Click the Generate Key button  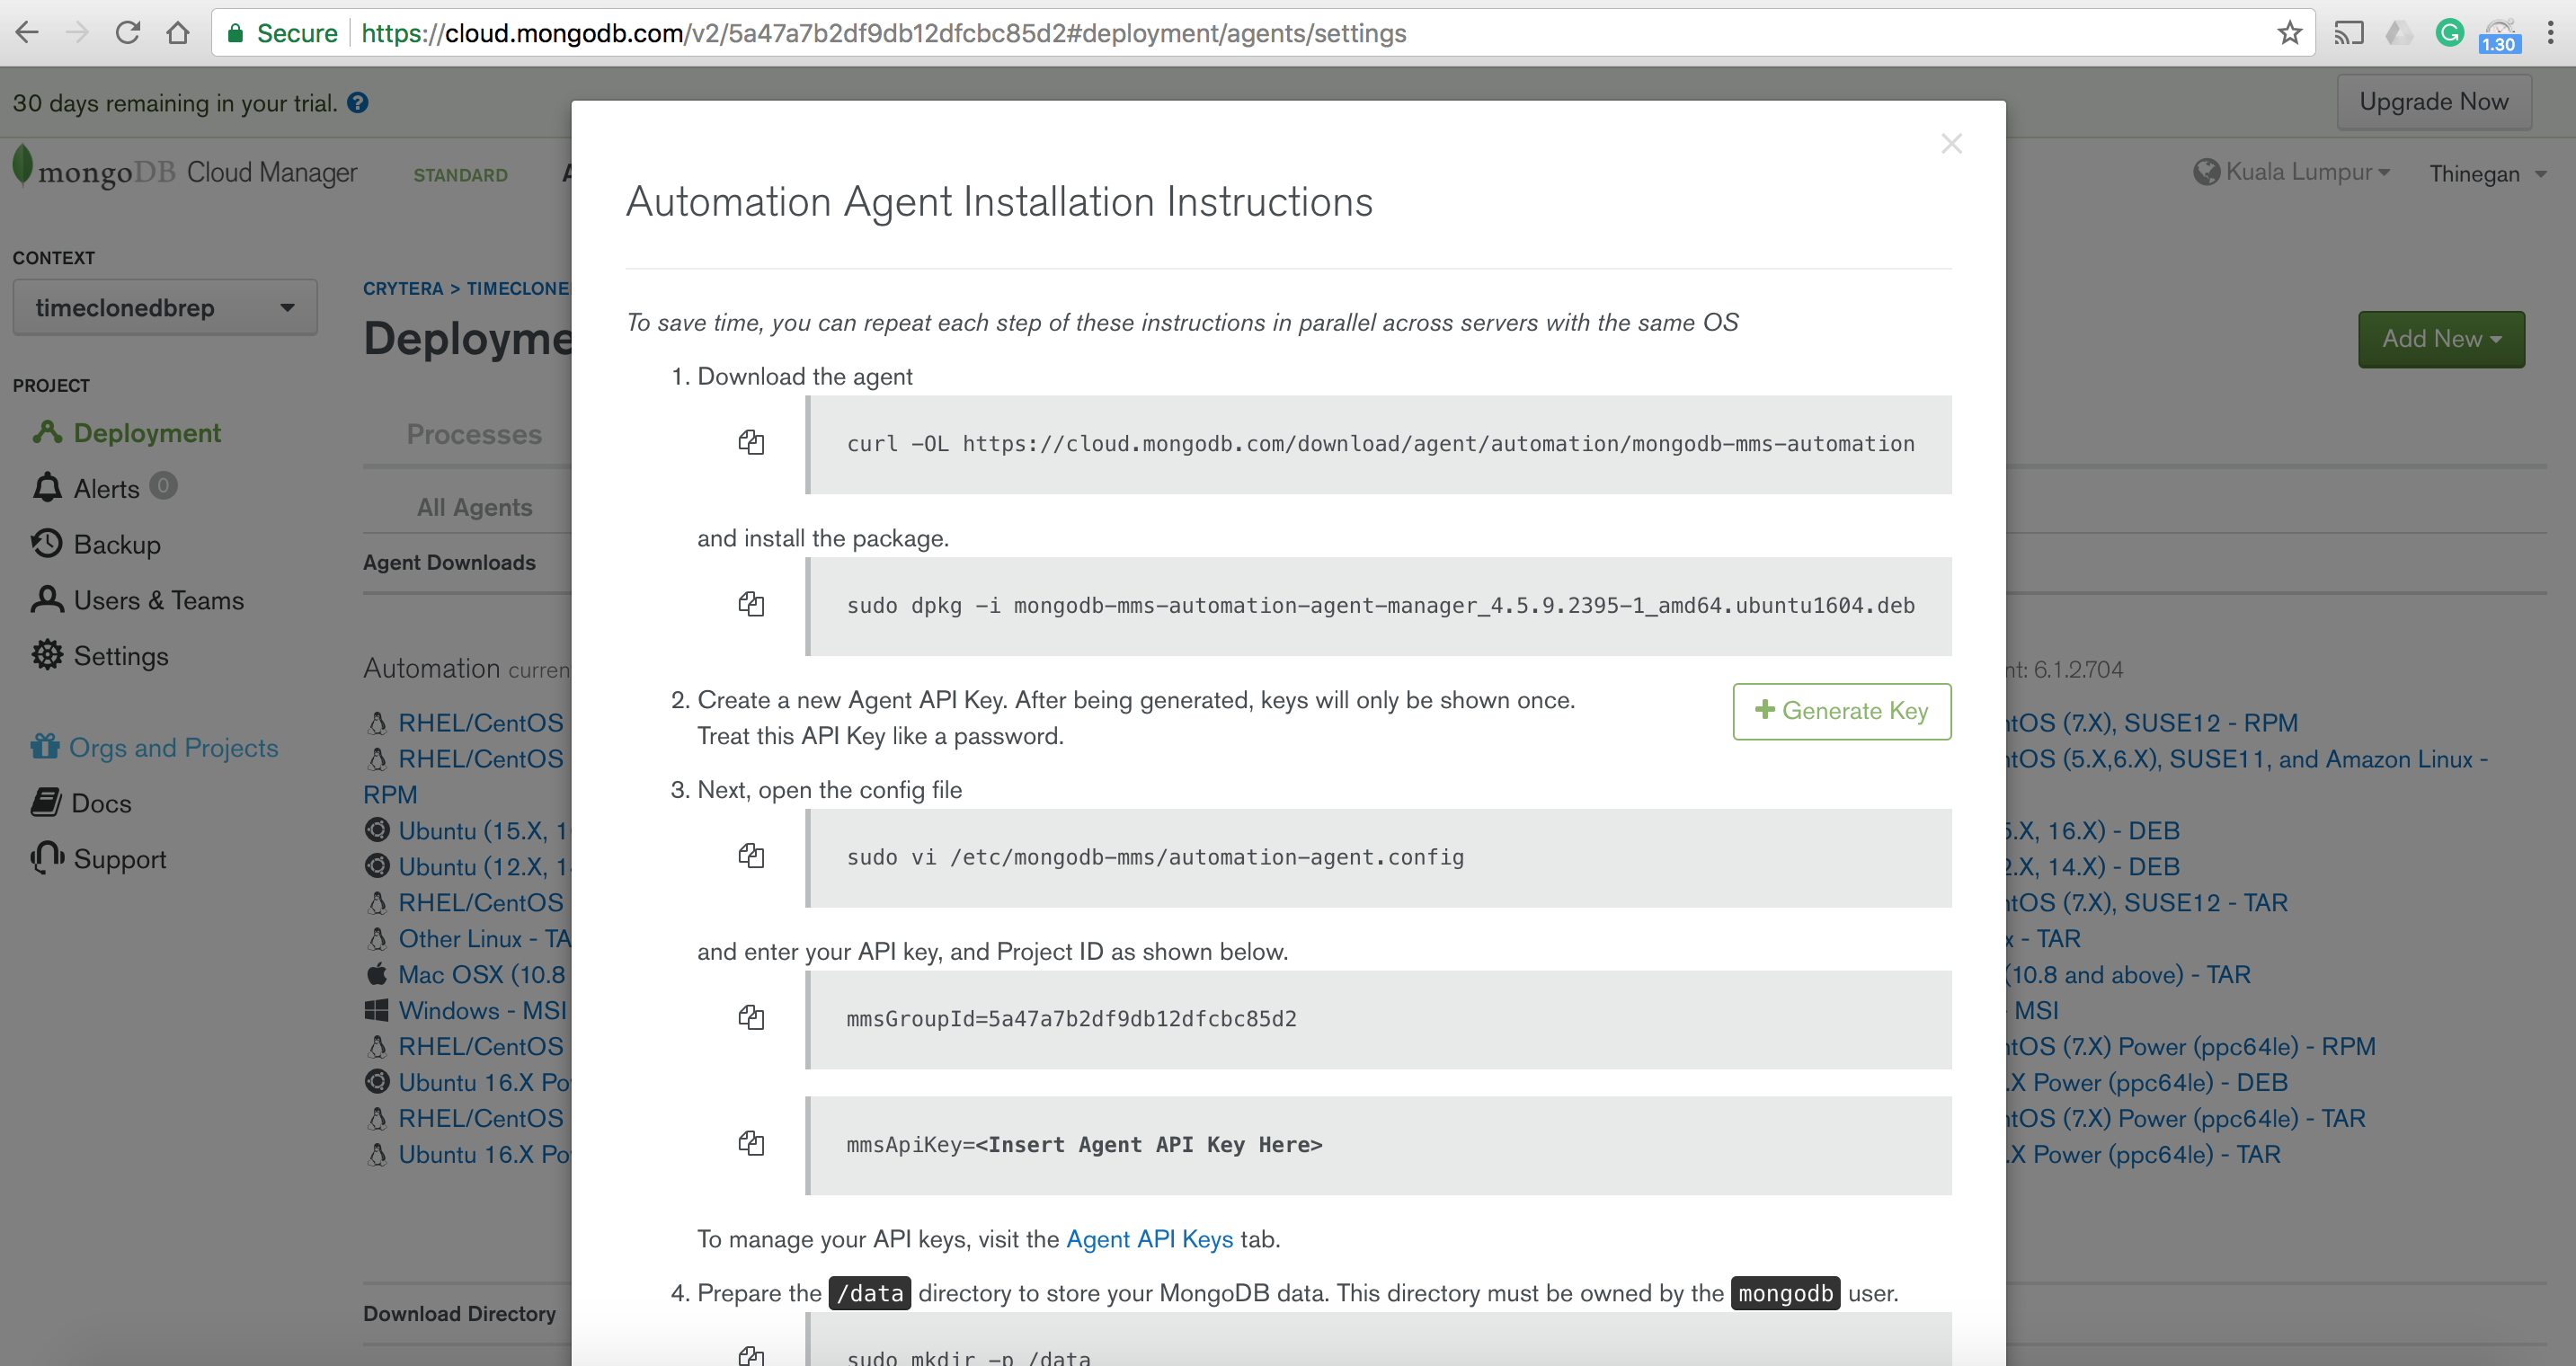[1841, 711]
